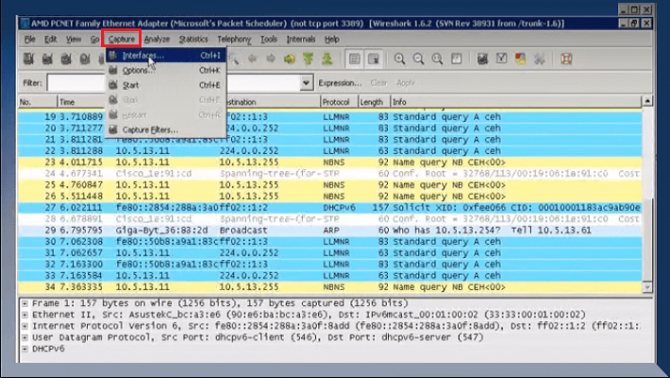670x378 pixels.
Task: Select packet 34 NBNS row
Action: click(330, 287)
